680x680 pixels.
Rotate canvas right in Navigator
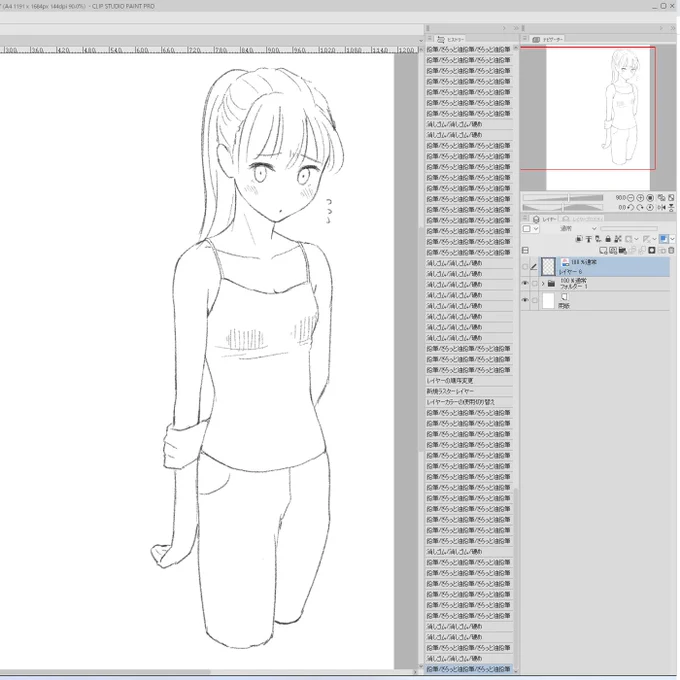[x=640, y=208]
